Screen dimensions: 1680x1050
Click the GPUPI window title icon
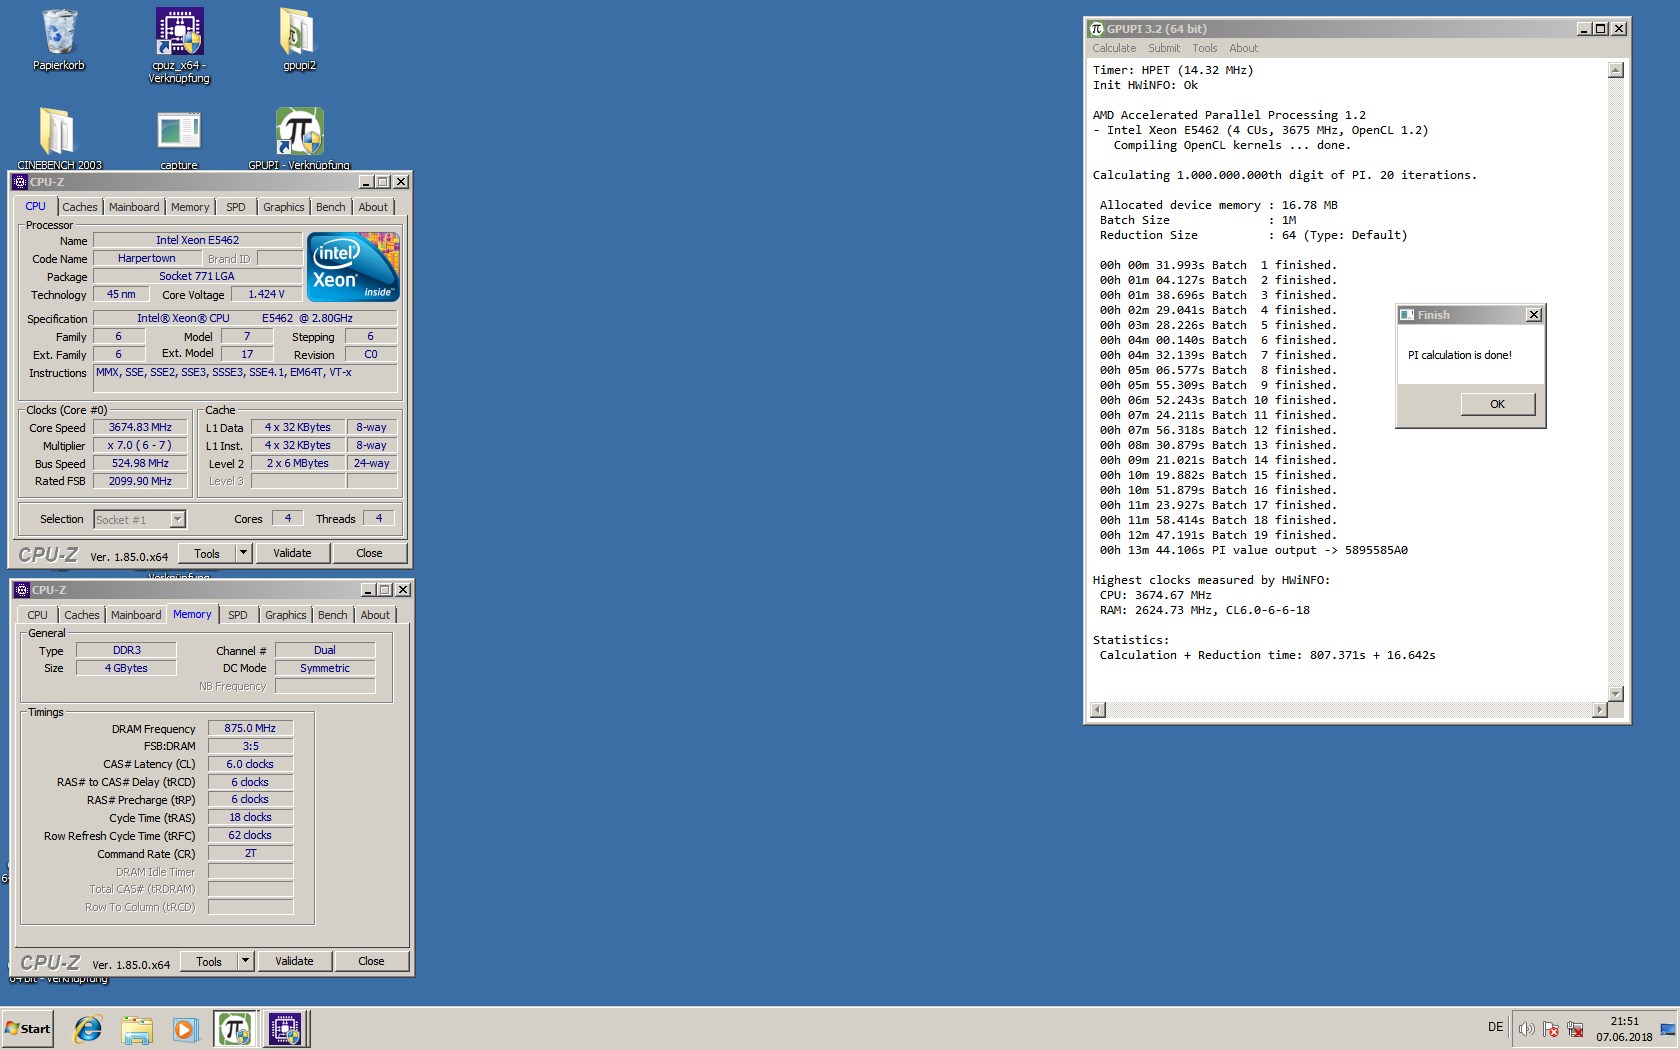coord(1097,29)
